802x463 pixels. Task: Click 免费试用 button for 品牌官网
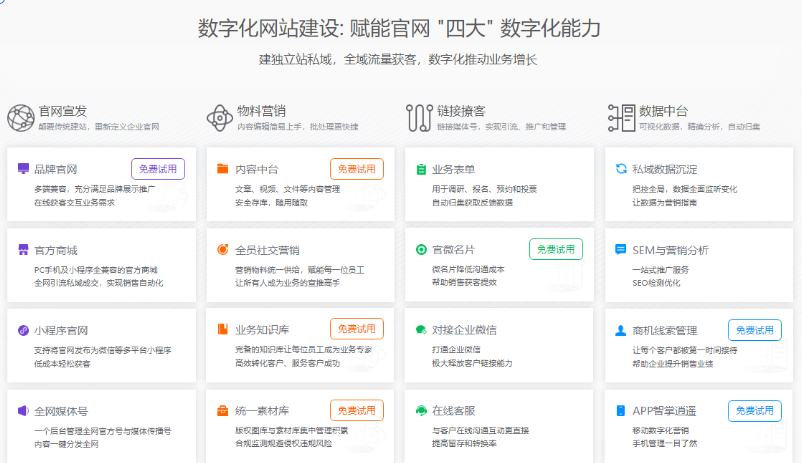[x=158, y=169]
